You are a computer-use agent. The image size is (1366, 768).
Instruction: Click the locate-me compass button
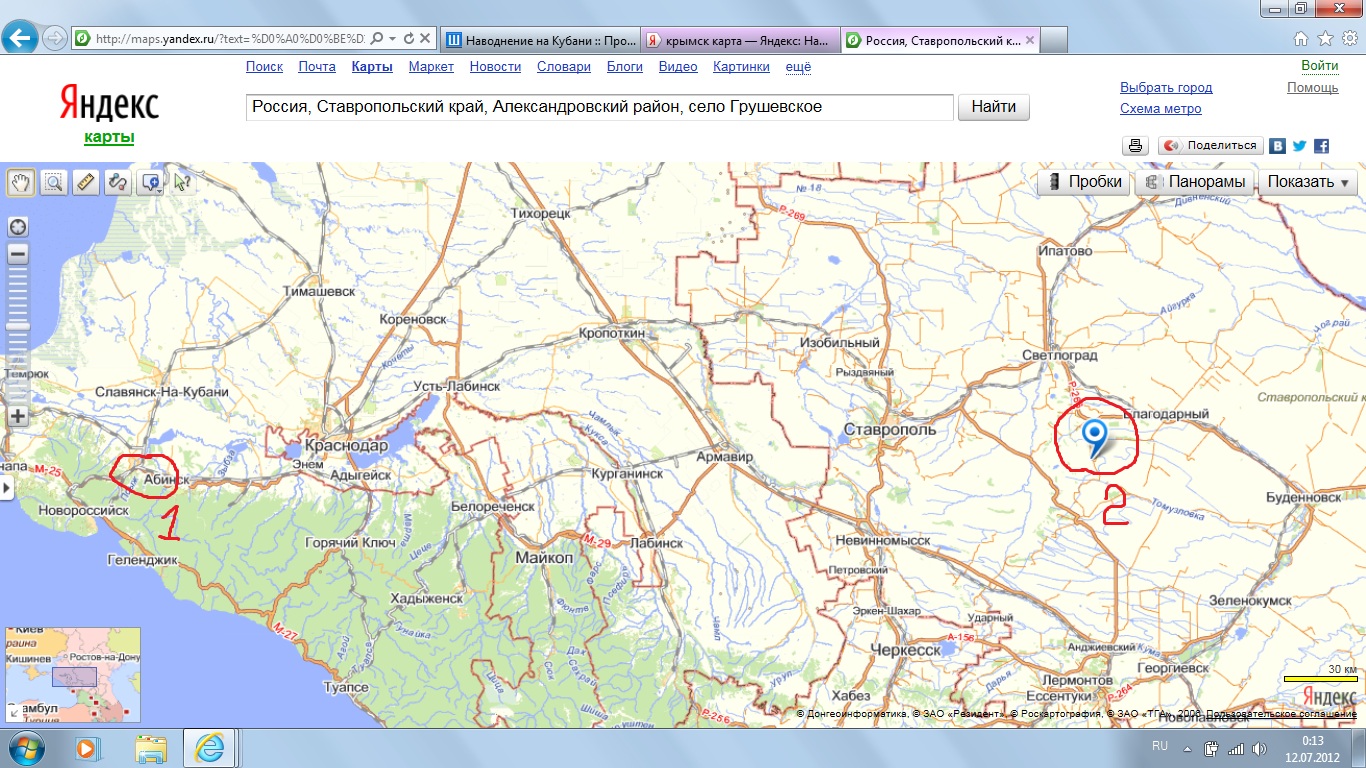click(x=18, y=227)
